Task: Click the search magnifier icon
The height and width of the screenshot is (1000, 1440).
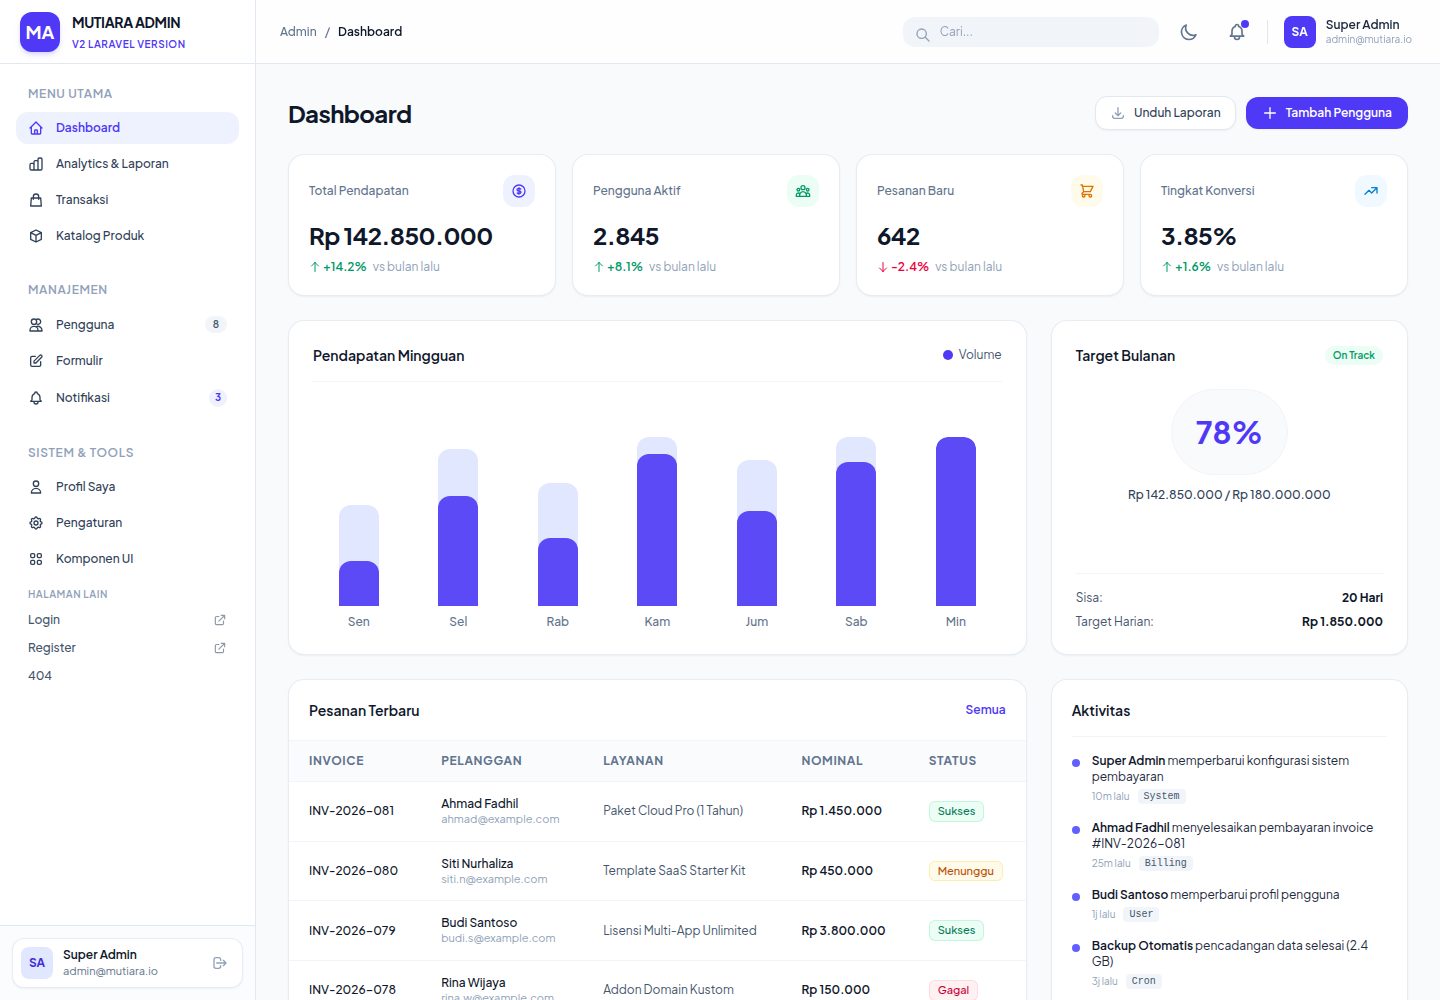Action: pos(922,34)
